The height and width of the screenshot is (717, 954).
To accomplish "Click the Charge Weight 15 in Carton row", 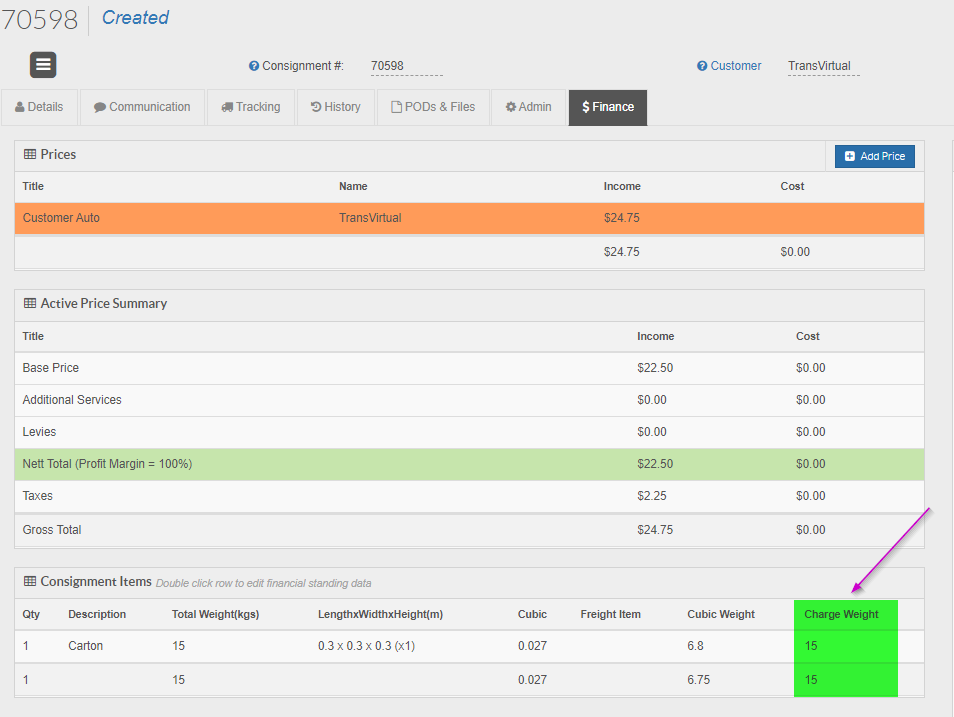I will [811, 646].
